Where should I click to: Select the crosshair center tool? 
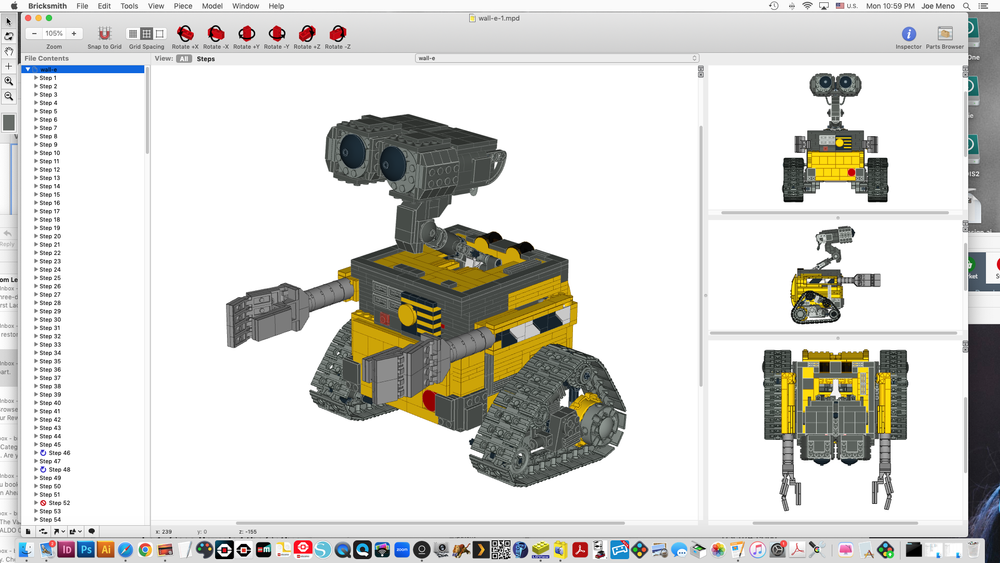tap(8, 66)
